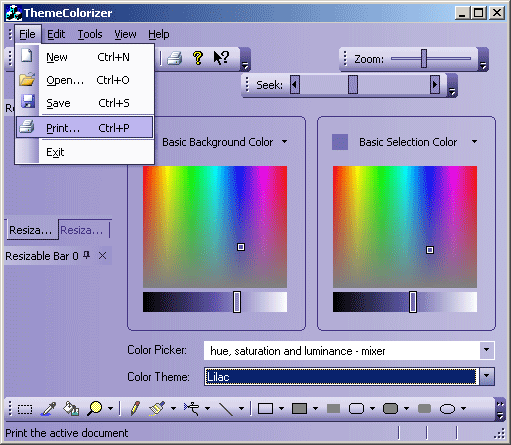Activate the context help arrow-question icon

221,58
